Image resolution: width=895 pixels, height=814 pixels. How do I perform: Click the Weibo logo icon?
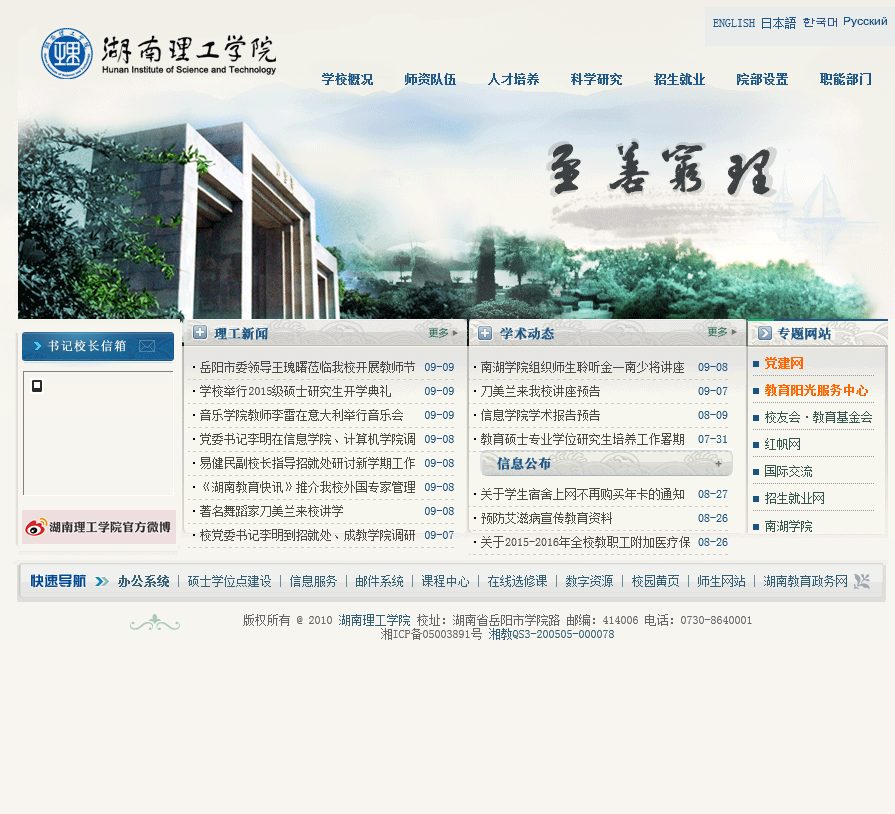[x=35, y=527]
